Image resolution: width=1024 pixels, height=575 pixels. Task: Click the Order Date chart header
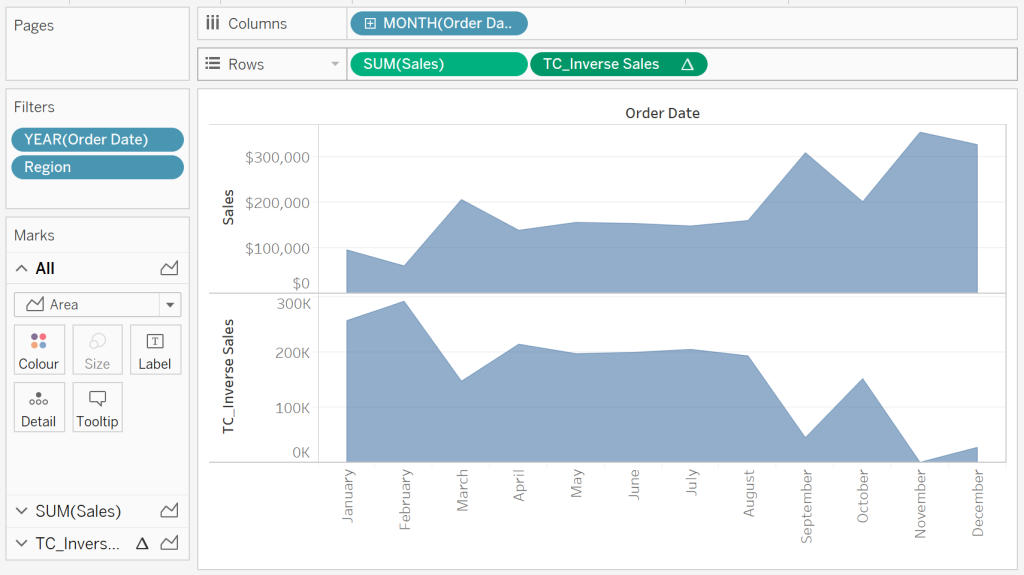(x=662, y=113)
